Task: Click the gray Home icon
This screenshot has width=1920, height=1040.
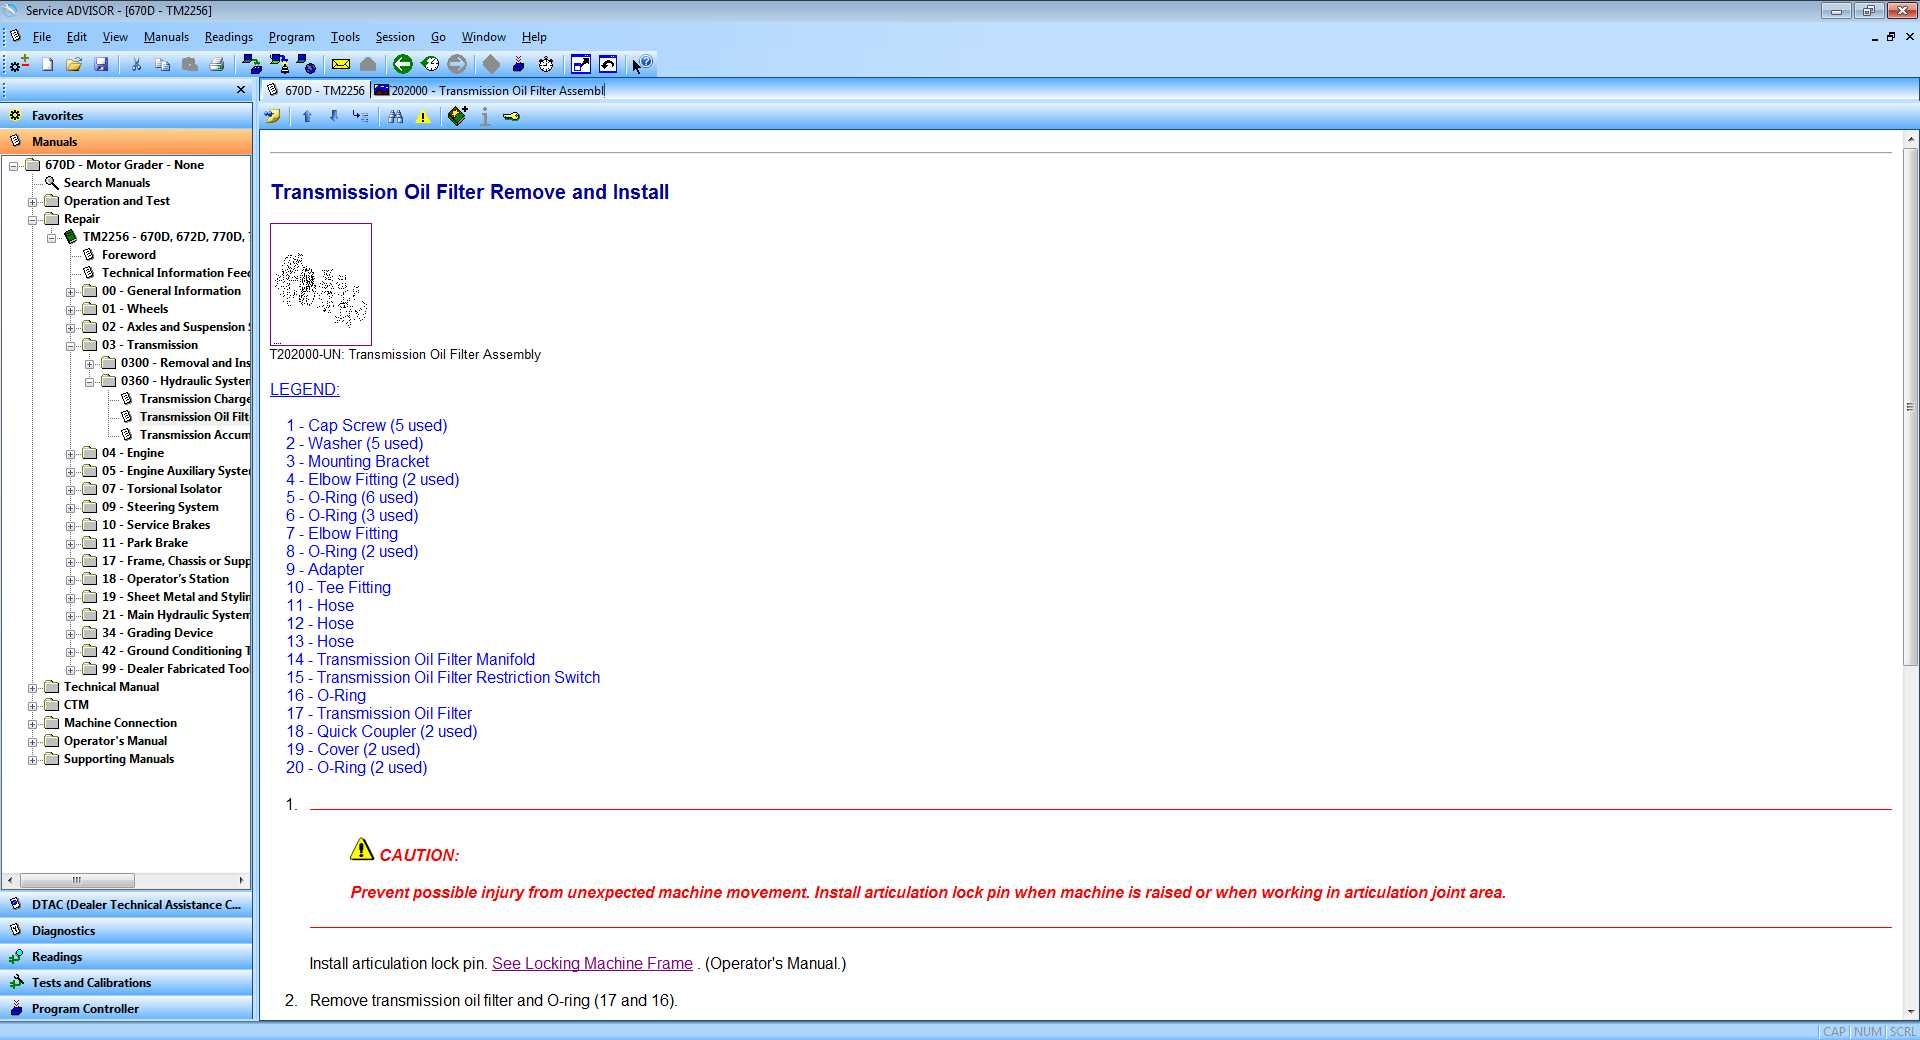Action: 368,64
